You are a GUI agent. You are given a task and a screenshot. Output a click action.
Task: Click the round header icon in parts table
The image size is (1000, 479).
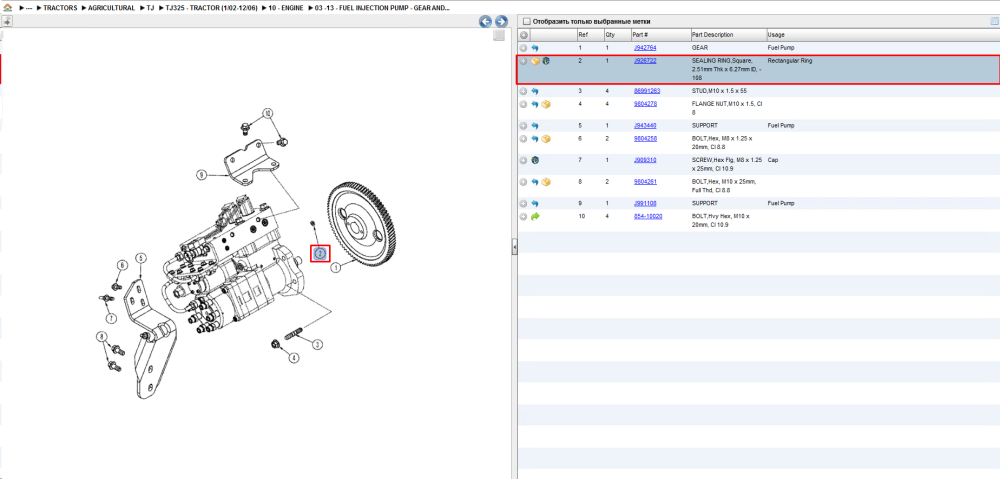[524, 35]
